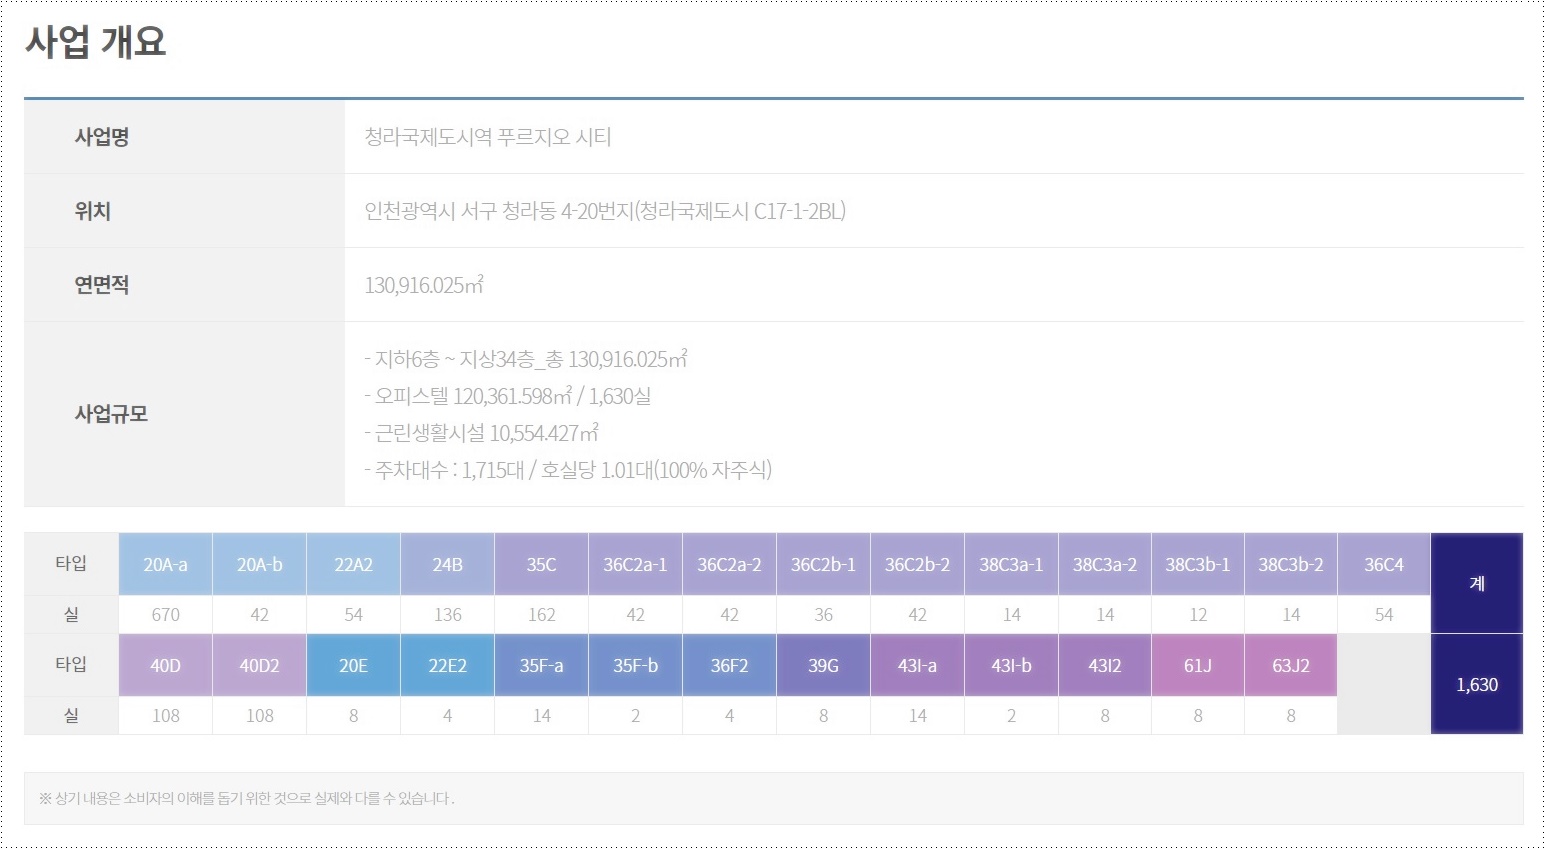1545x849 pixels.
Task: Select the 22E2 type cell
Action: (448, 666)
